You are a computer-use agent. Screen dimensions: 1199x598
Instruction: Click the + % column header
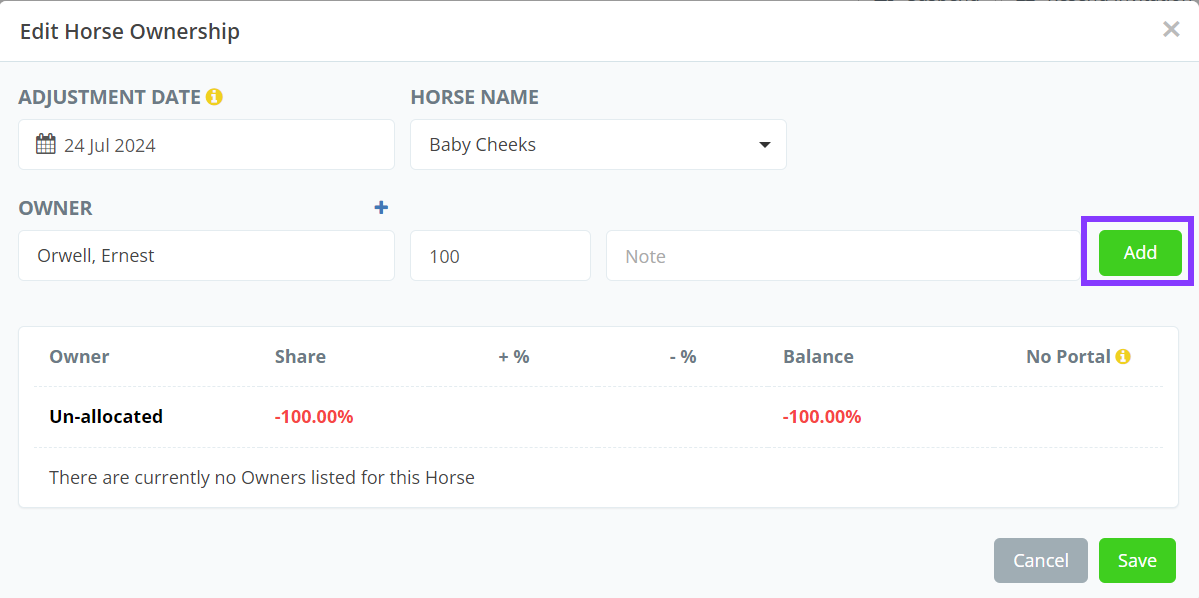(x=514, y=357)
